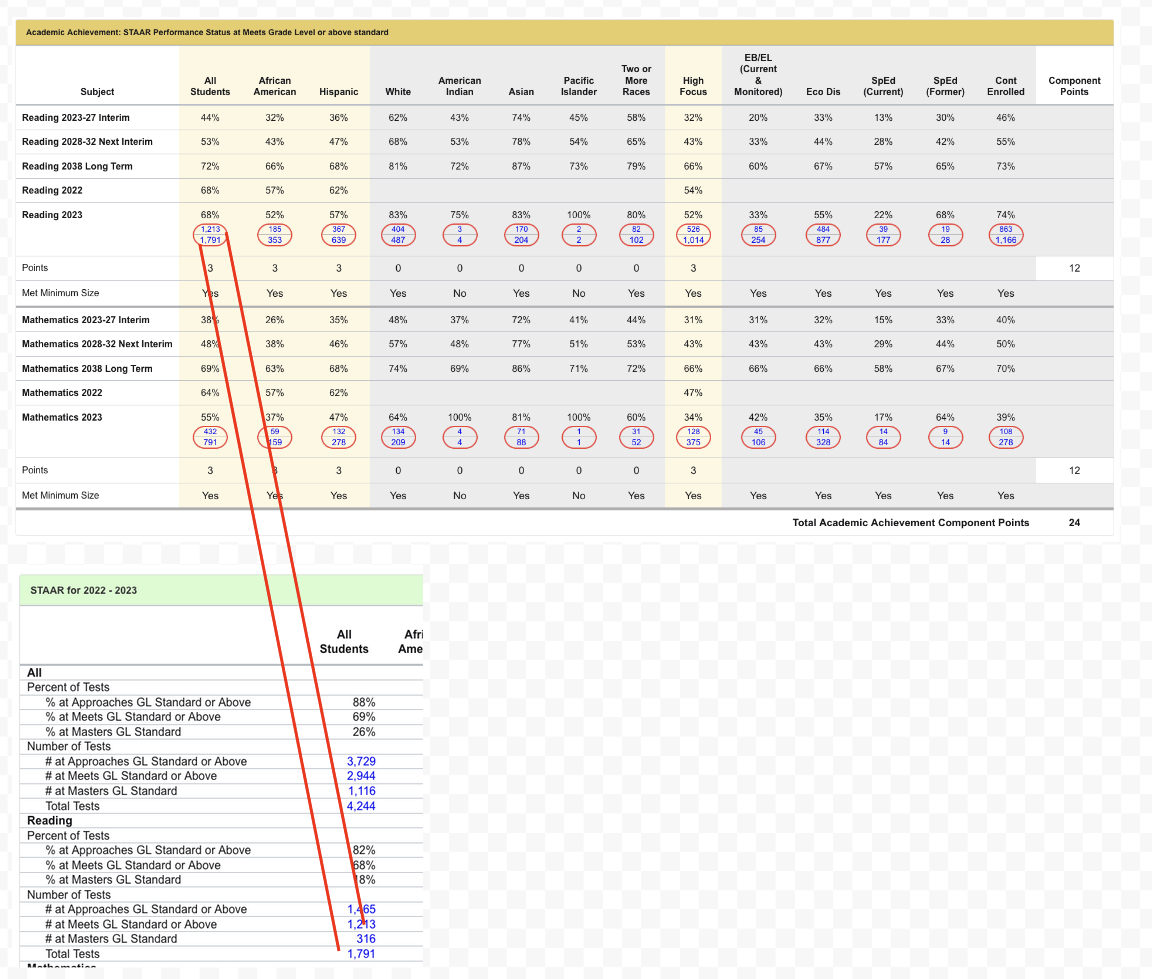
Task: Click the 87% Asian value in Reading 2038 Long Term
Action: [x=522, y=167]
